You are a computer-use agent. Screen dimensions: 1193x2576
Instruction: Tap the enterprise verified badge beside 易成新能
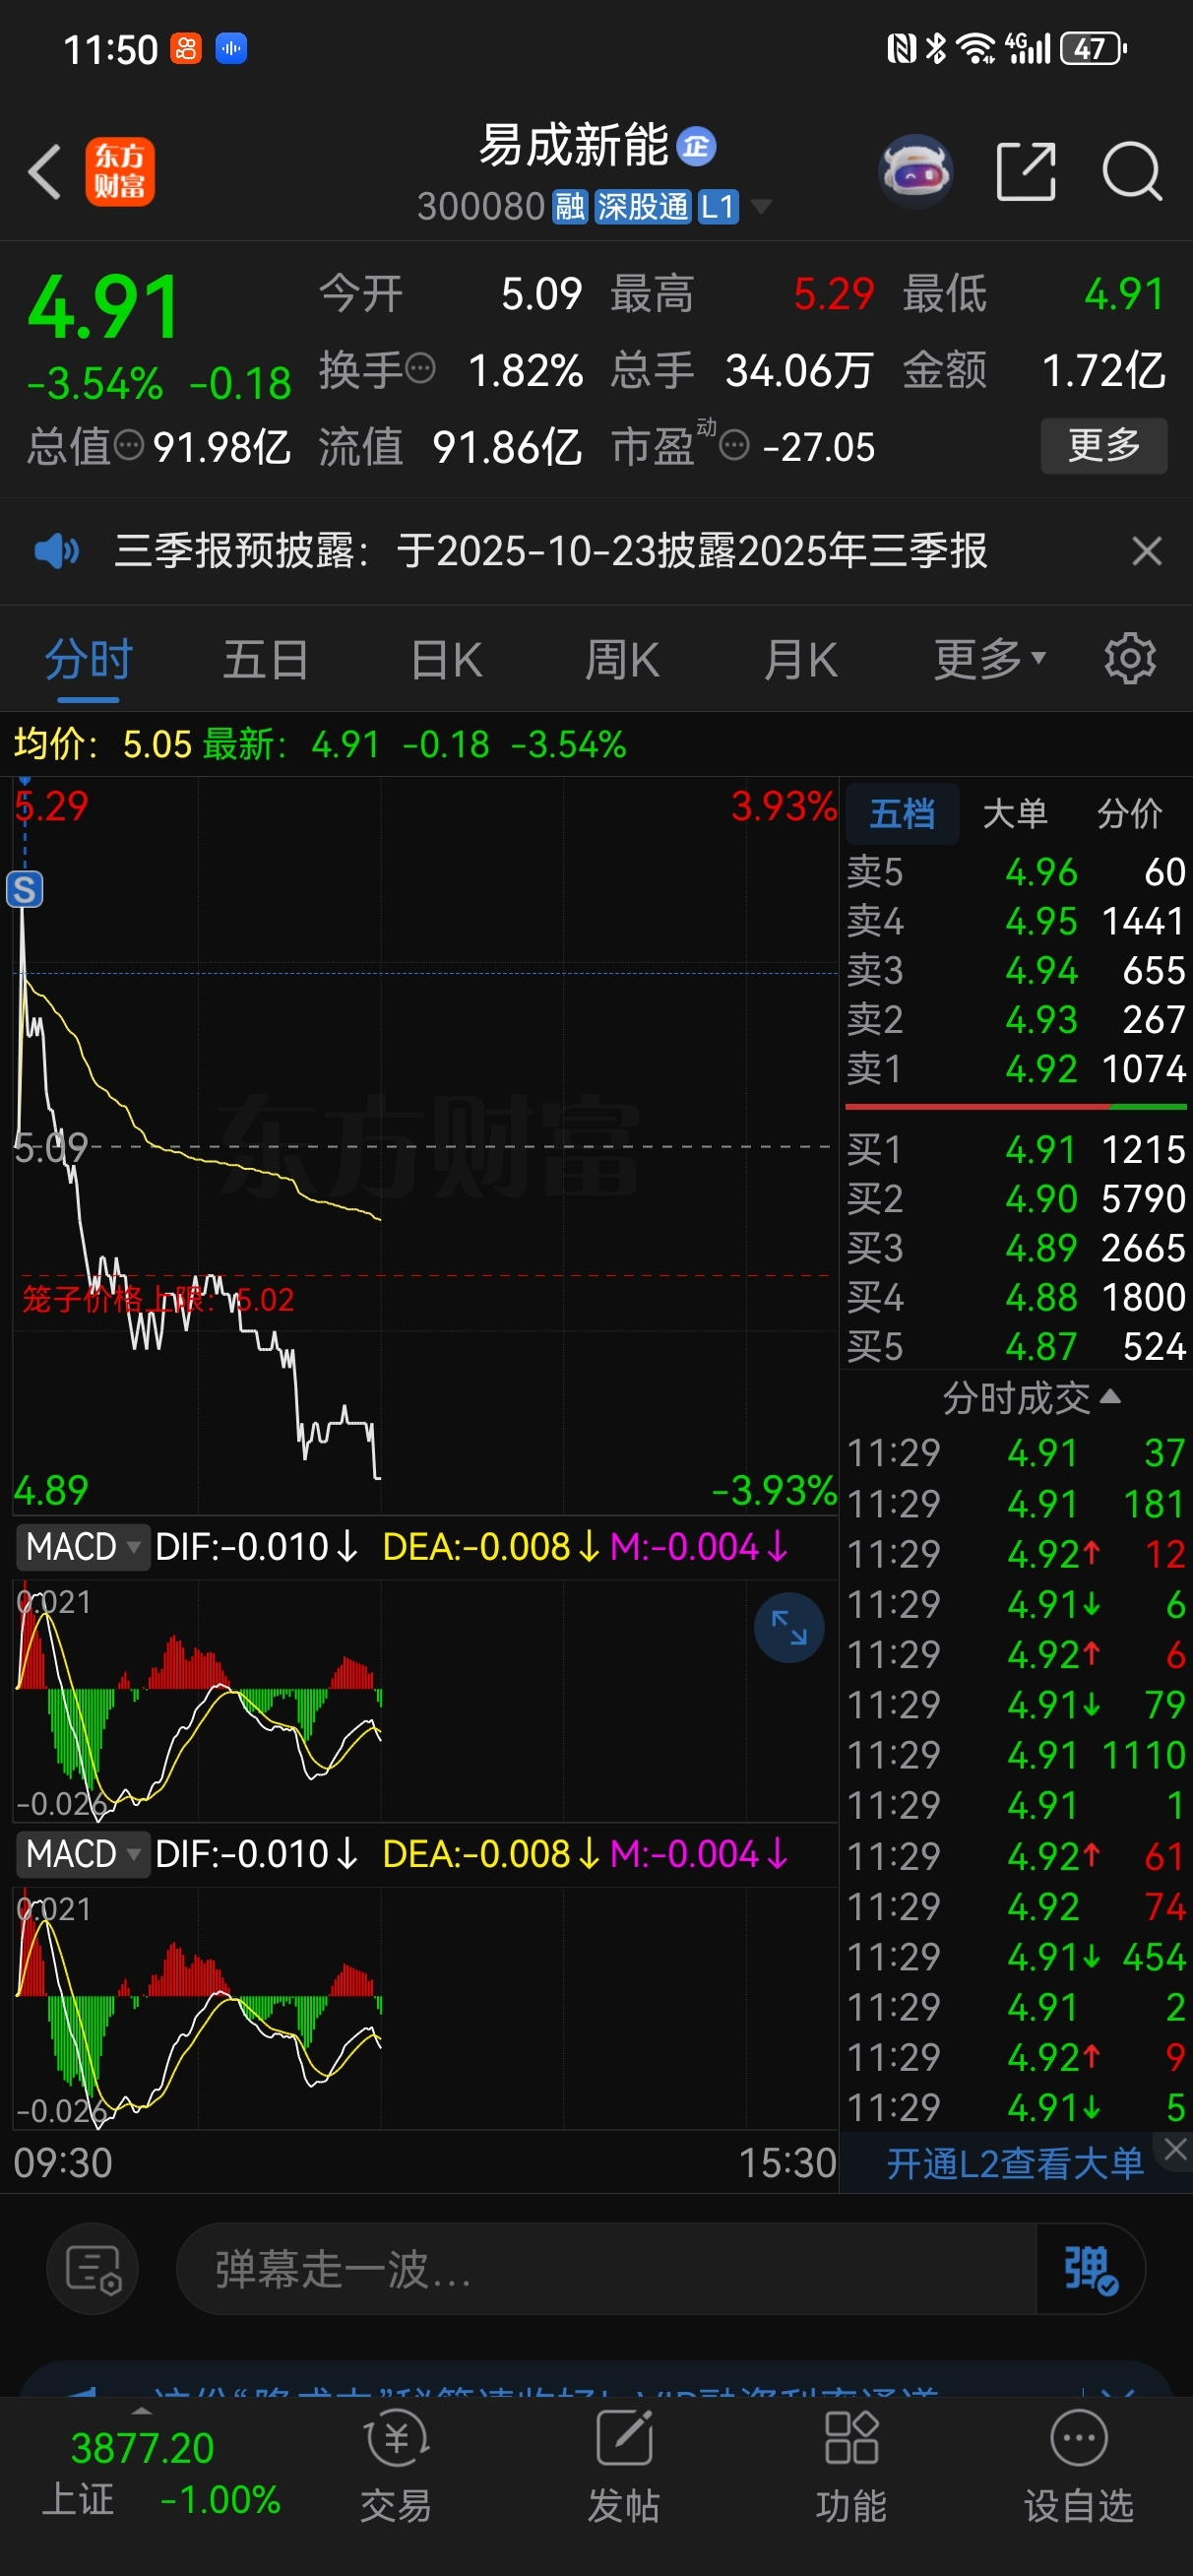(x=696, y=147)
